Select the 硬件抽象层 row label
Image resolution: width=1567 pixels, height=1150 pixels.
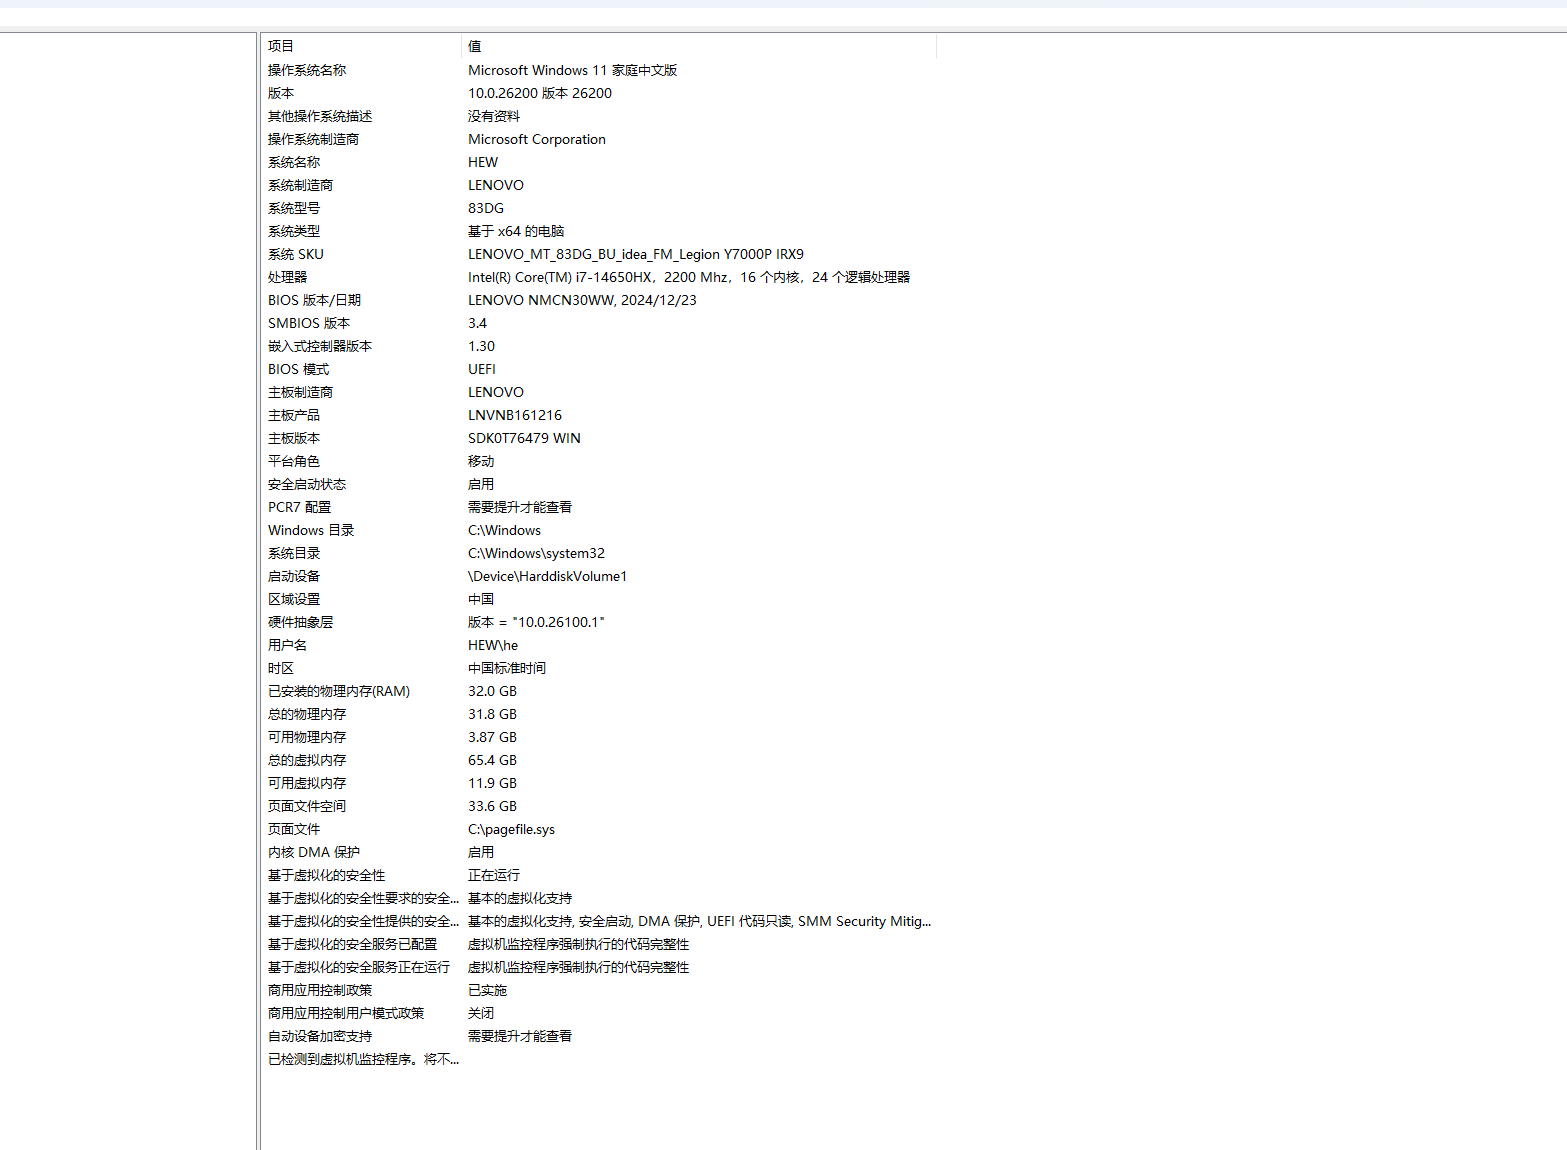(300, 622)
